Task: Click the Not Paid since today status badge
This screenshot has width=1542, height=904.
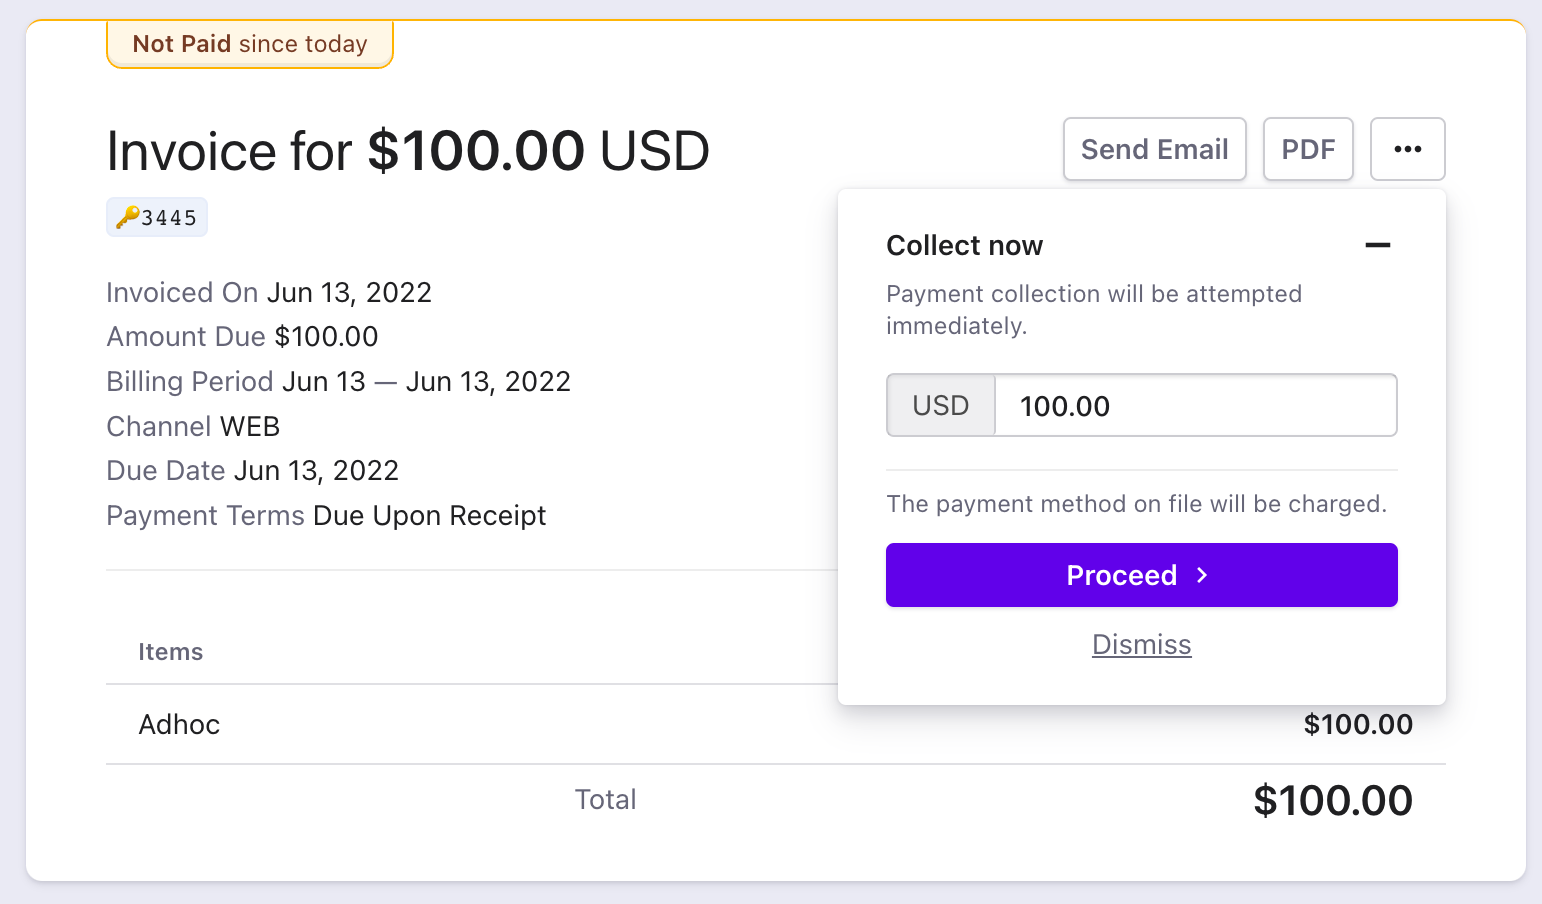Action: click(x=250, y=44)
